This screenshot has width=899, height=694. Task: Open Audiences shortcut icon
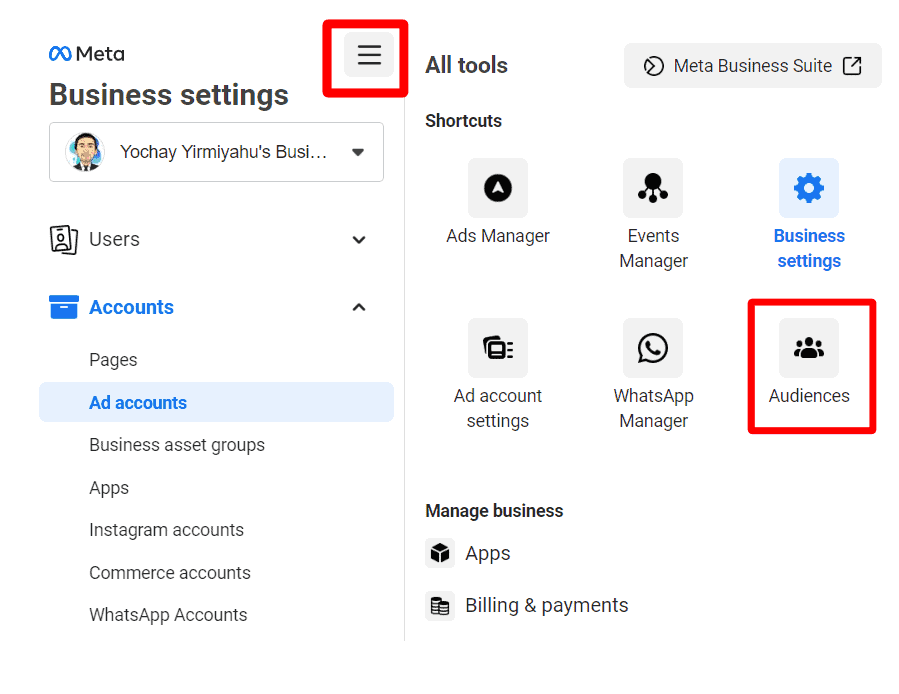click(809, 348)
